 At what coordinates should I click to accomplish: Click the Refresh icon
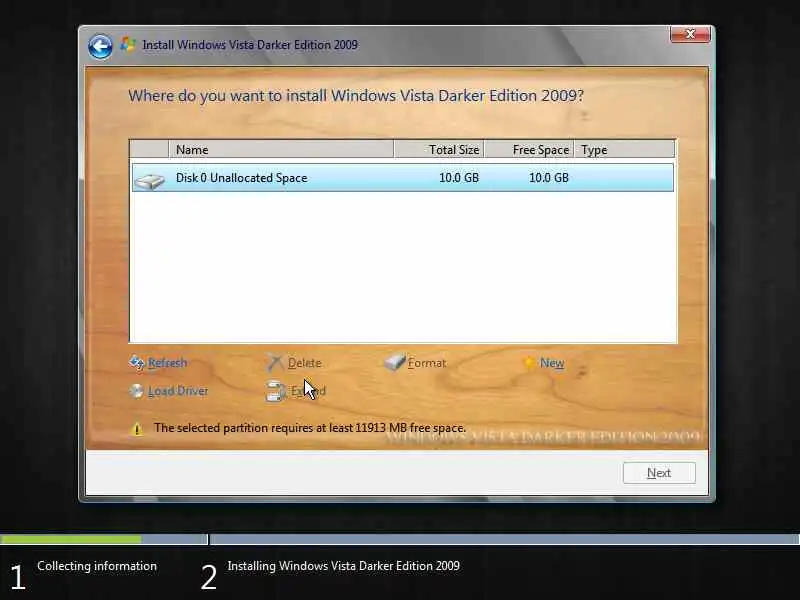coord(136,363)
